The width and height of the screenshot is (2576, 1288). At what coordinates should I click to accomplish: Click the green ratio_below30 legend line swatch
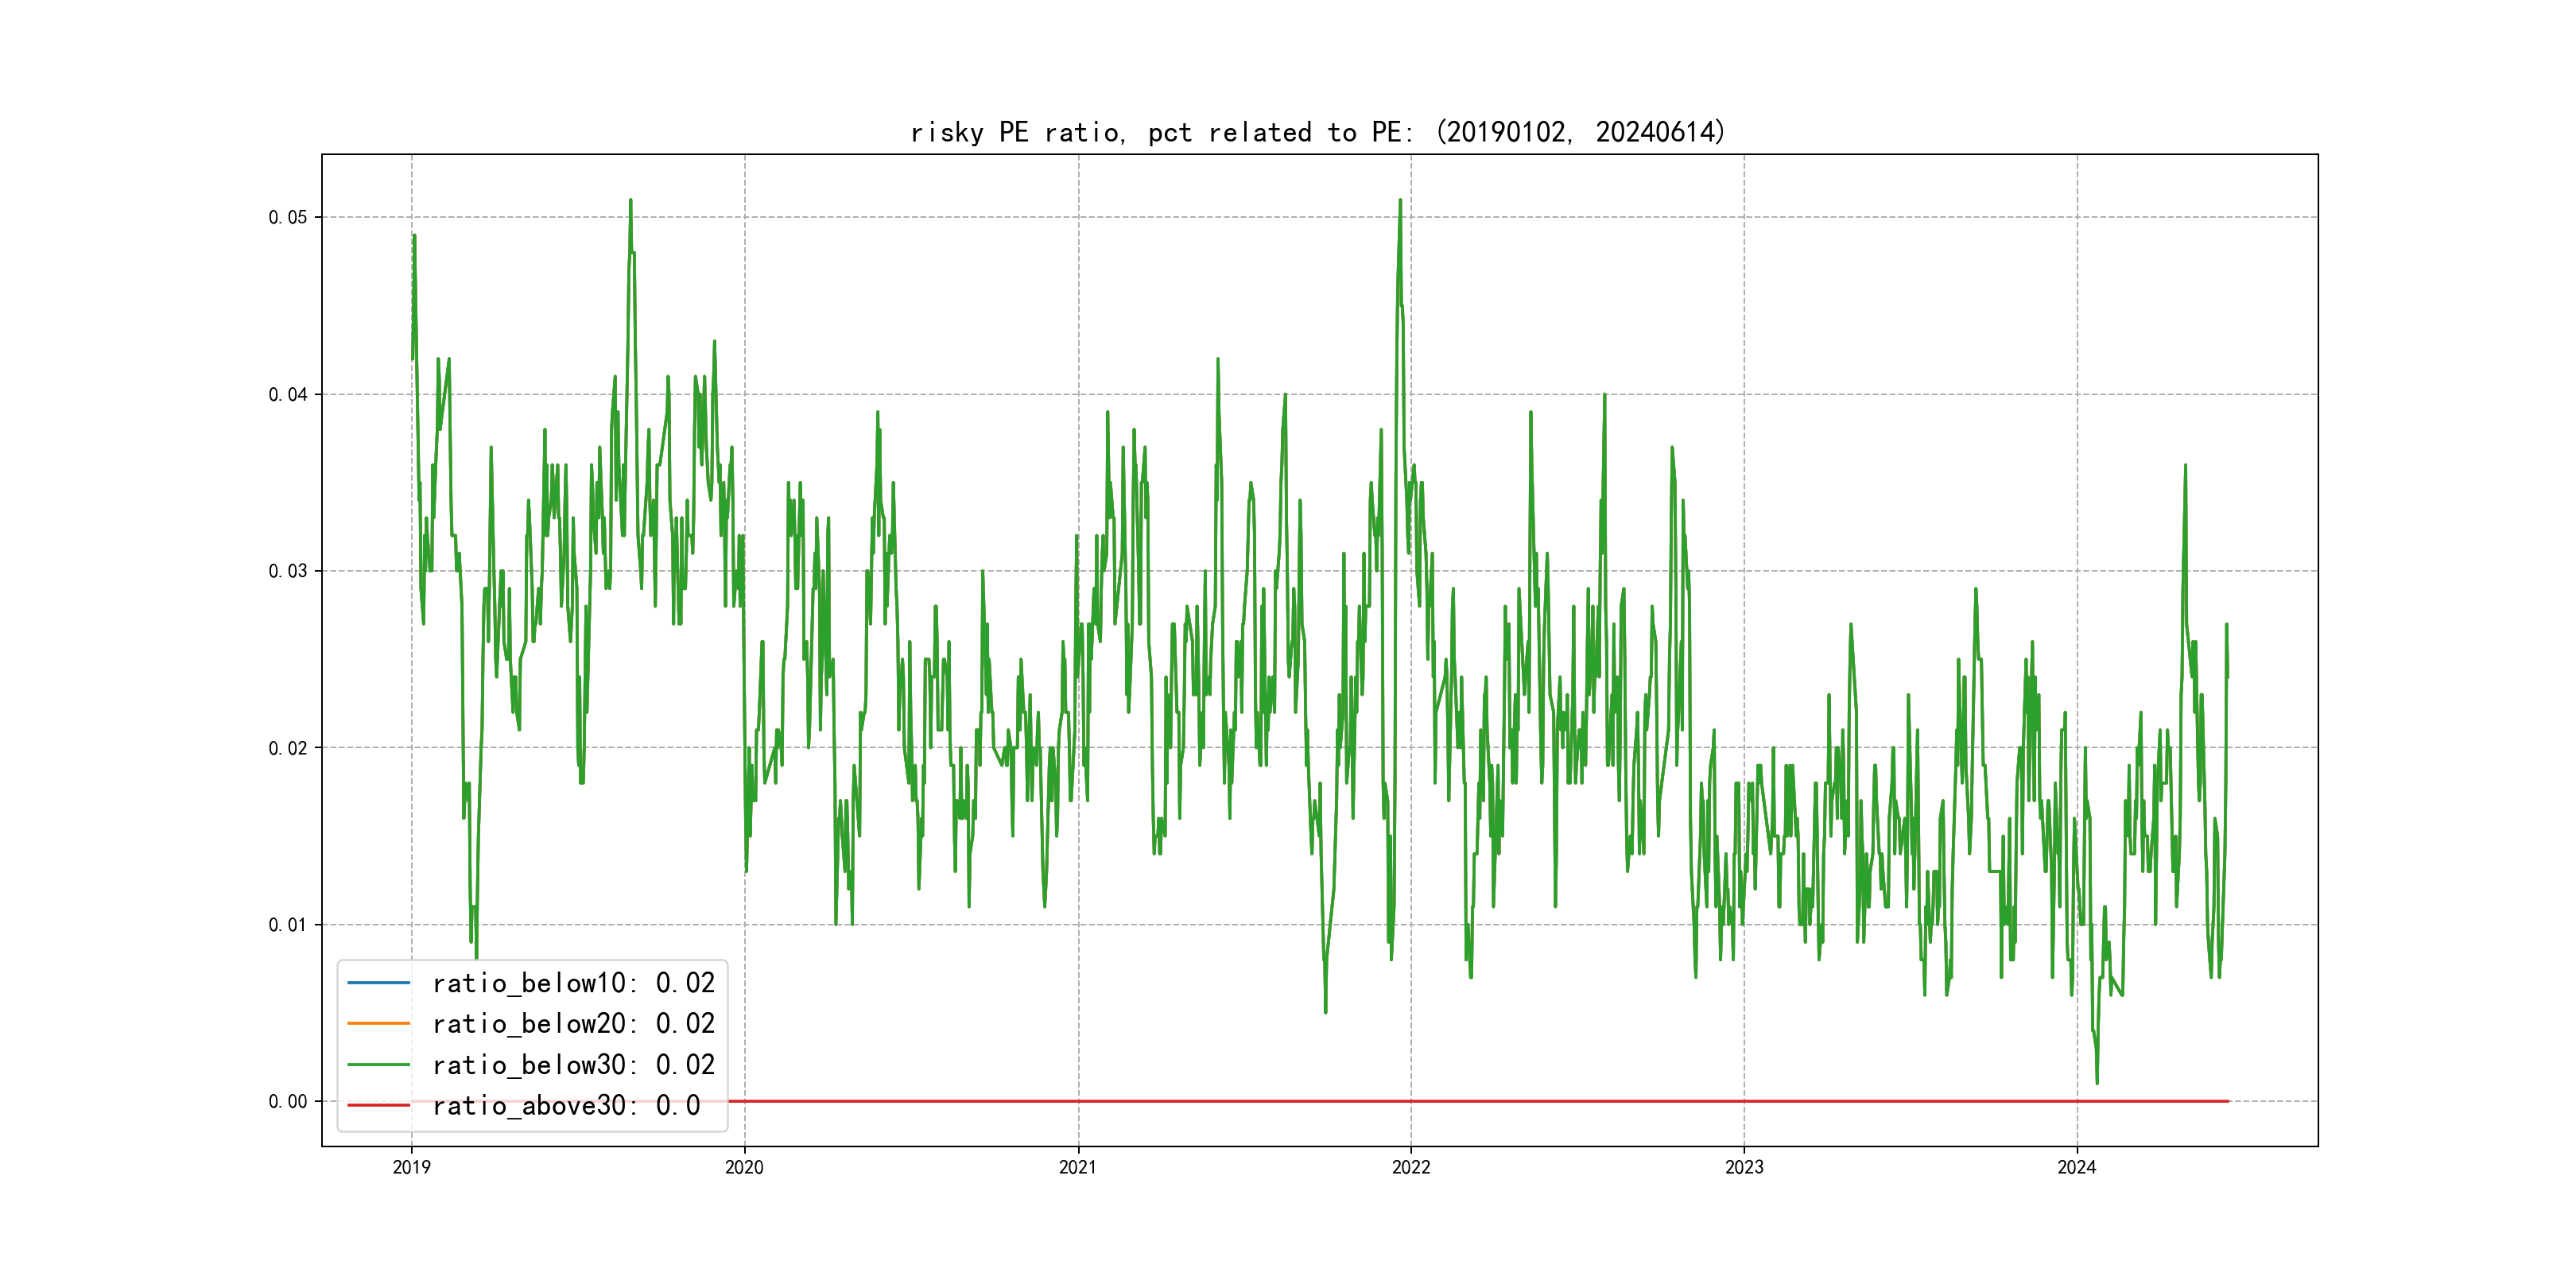[378, 1065]
